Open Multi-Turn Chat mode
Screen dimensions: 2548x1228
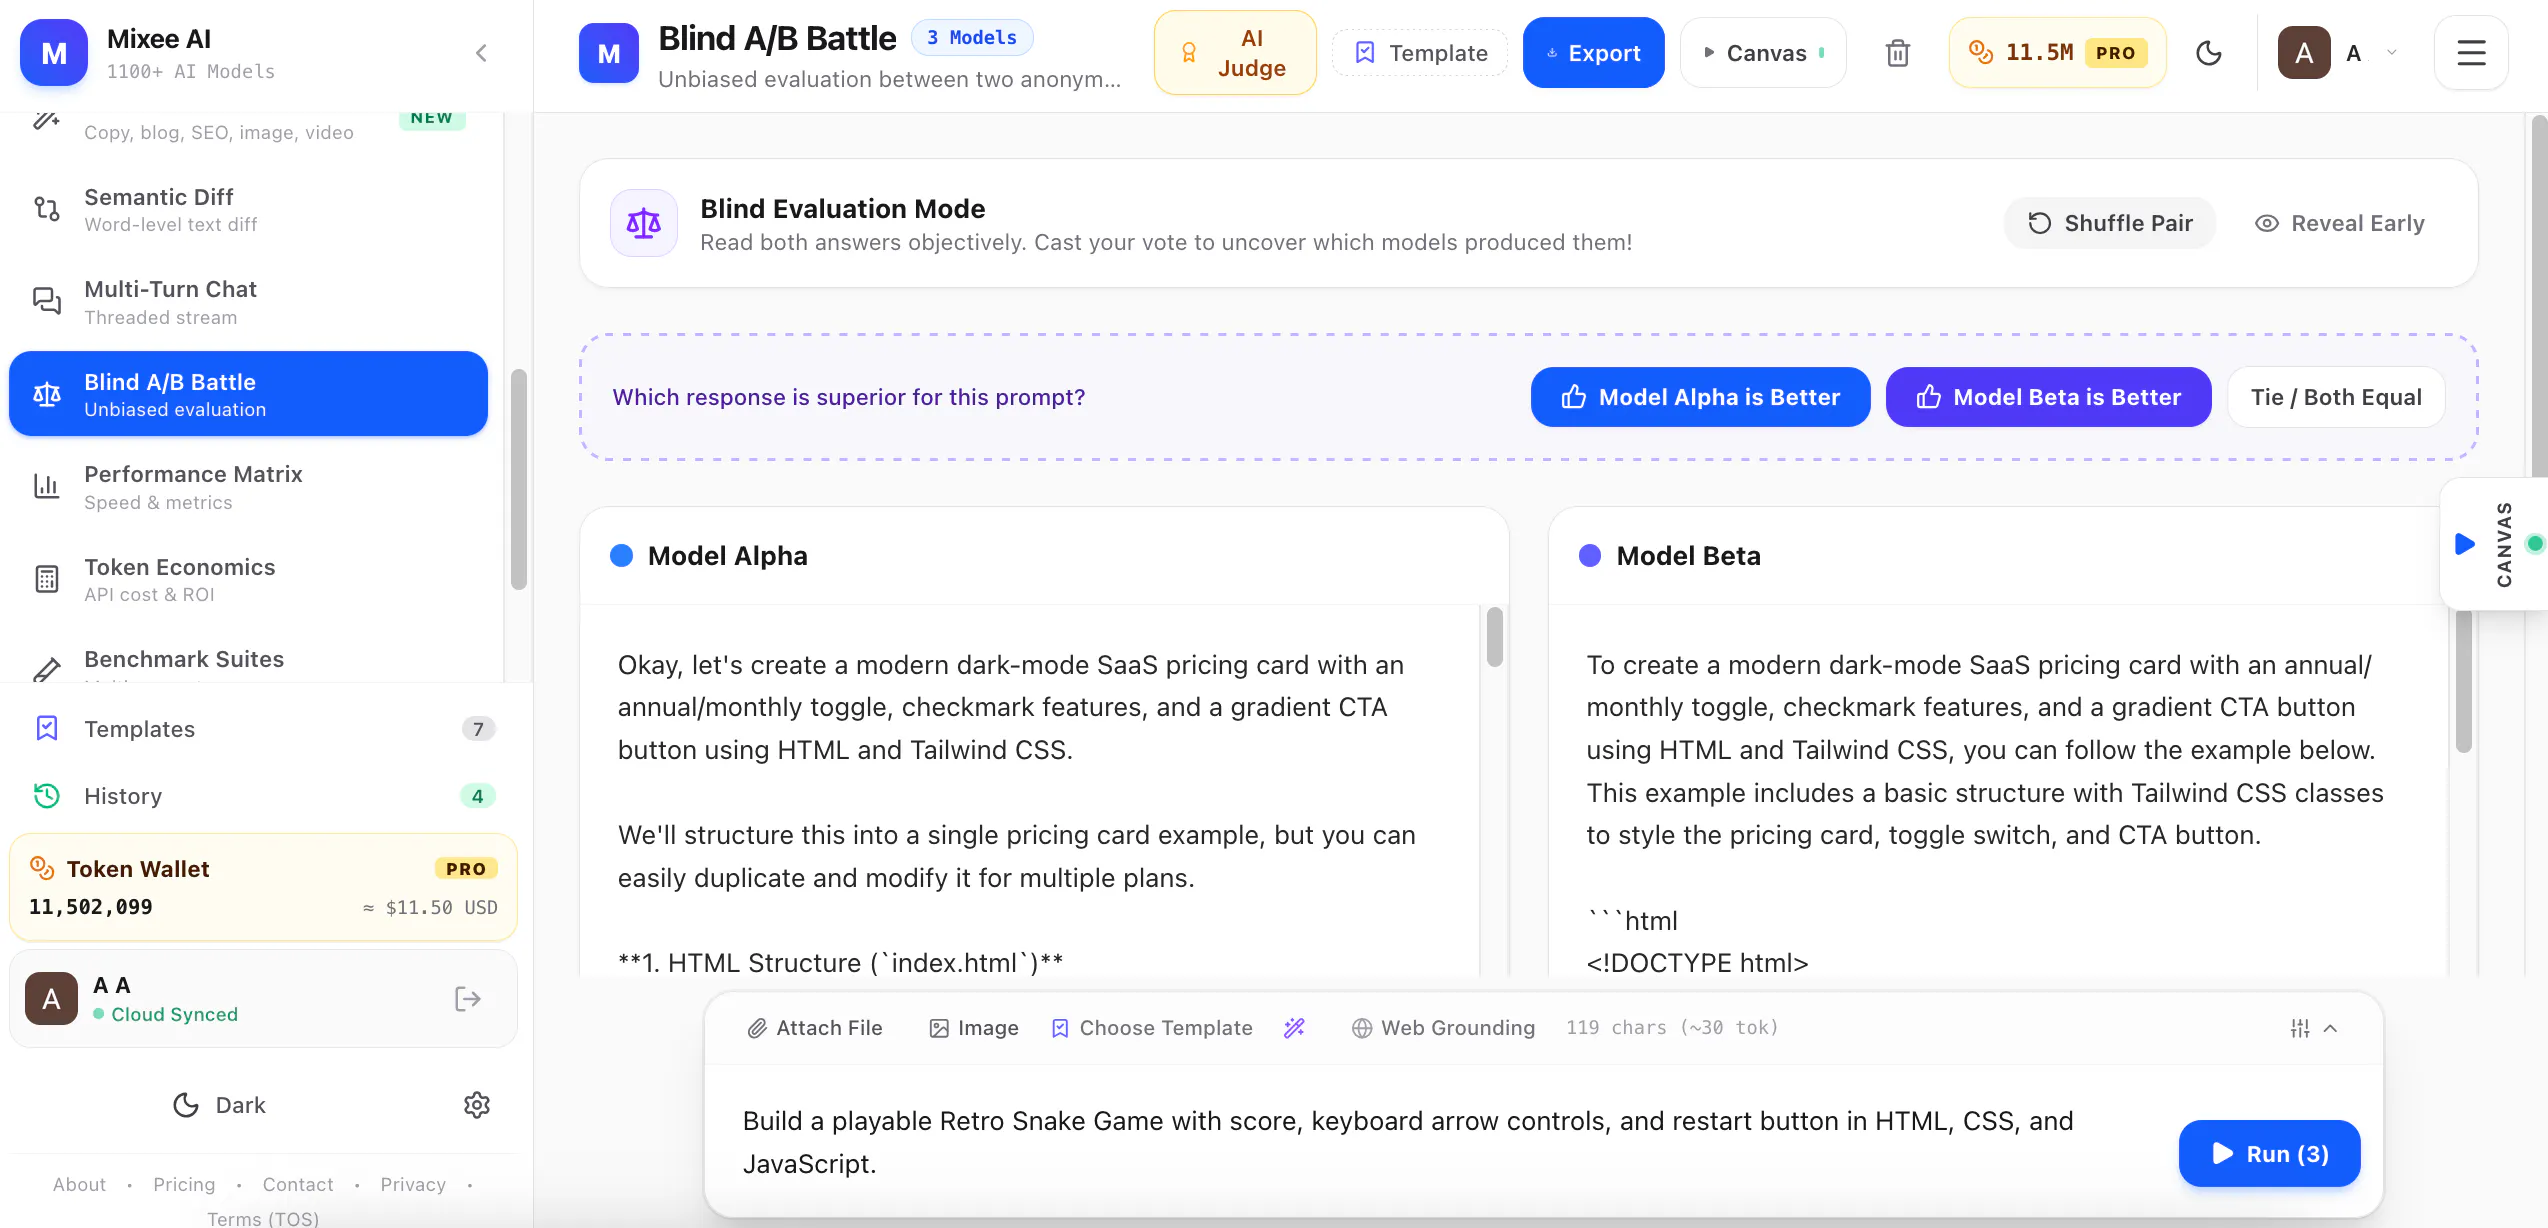[248, 302]
